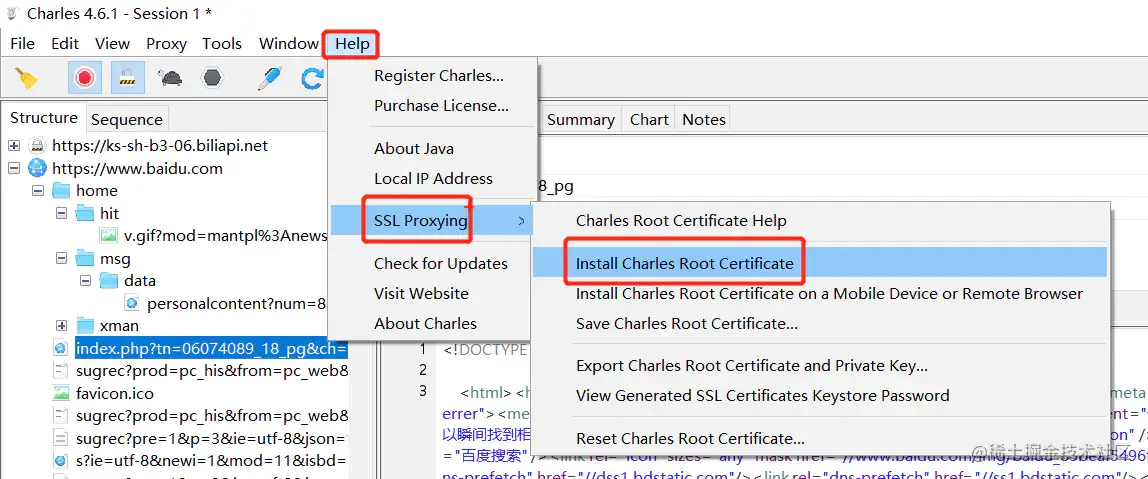
Task: Switch to the Sequence tab
Action: [127, 119]
